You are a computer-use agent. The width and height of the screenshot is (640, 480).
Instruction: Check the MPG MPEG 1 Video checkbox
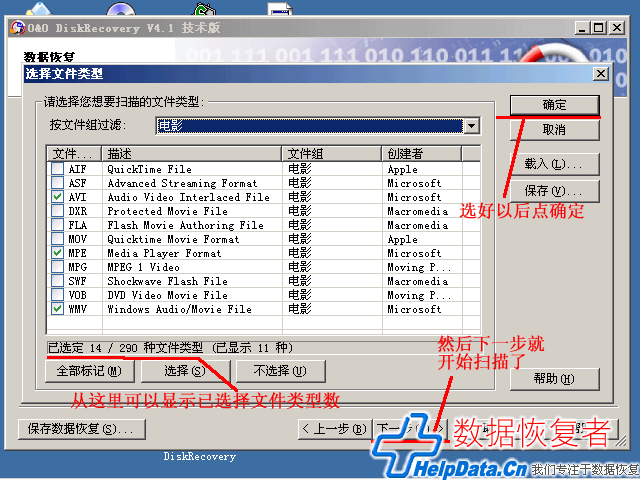(58, 267)
